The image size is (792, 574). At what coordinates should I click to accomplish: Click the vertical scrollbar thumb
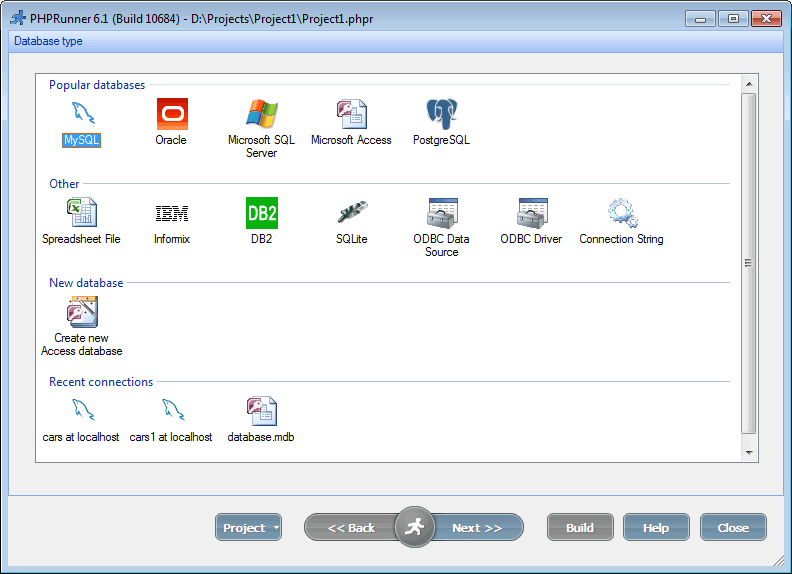click(749, 263)
